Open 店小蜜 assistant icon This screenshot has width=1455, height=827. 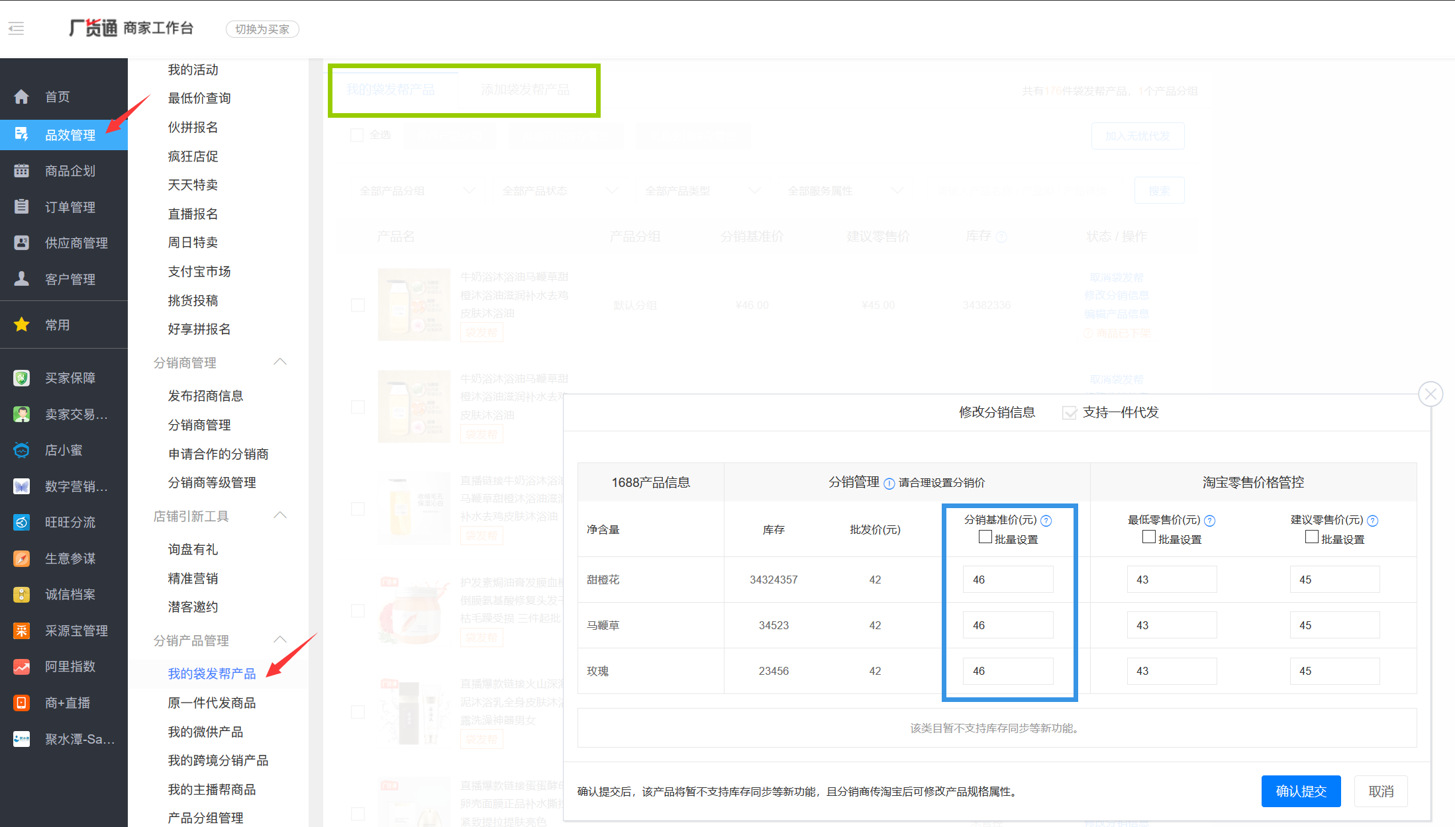(x=21, y=450)
